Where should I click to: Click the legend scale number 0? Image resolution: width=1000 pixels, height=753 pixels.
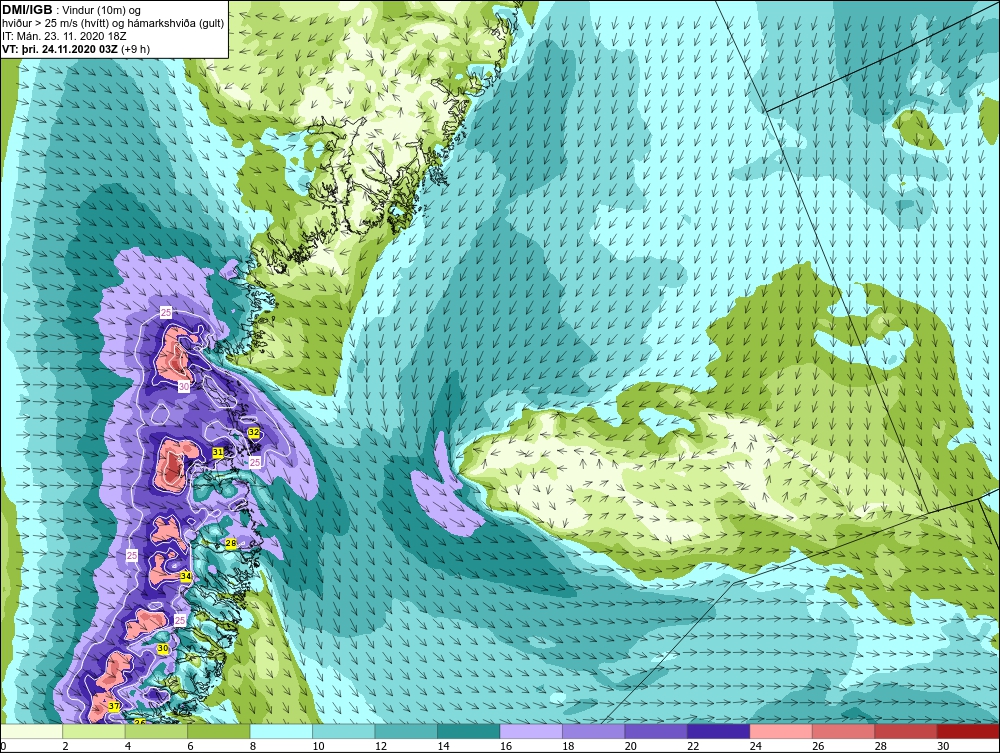(x=3, y=746)
